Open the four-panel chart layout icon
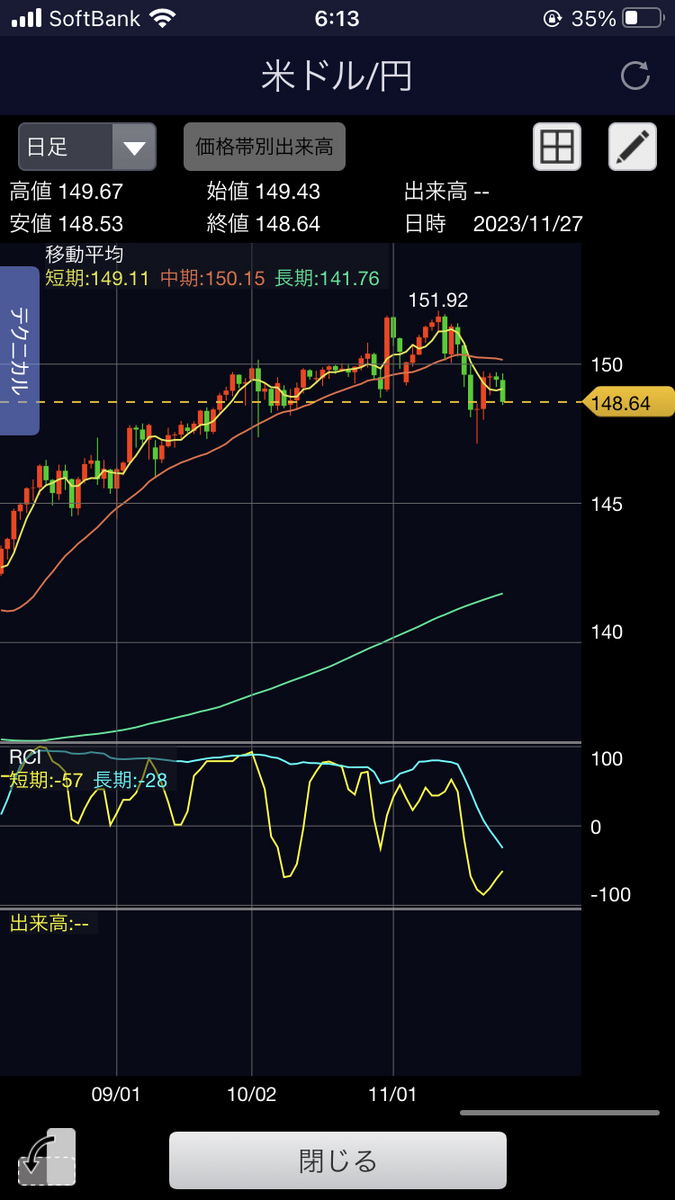This screenshot has height=1200, width=675. tap(557, 148)
